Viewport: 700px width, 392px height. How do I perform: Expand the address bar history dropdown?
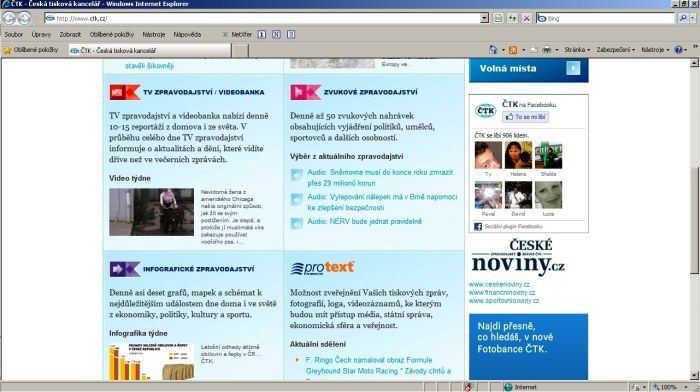pyautogui.click(x=485, y=18)
